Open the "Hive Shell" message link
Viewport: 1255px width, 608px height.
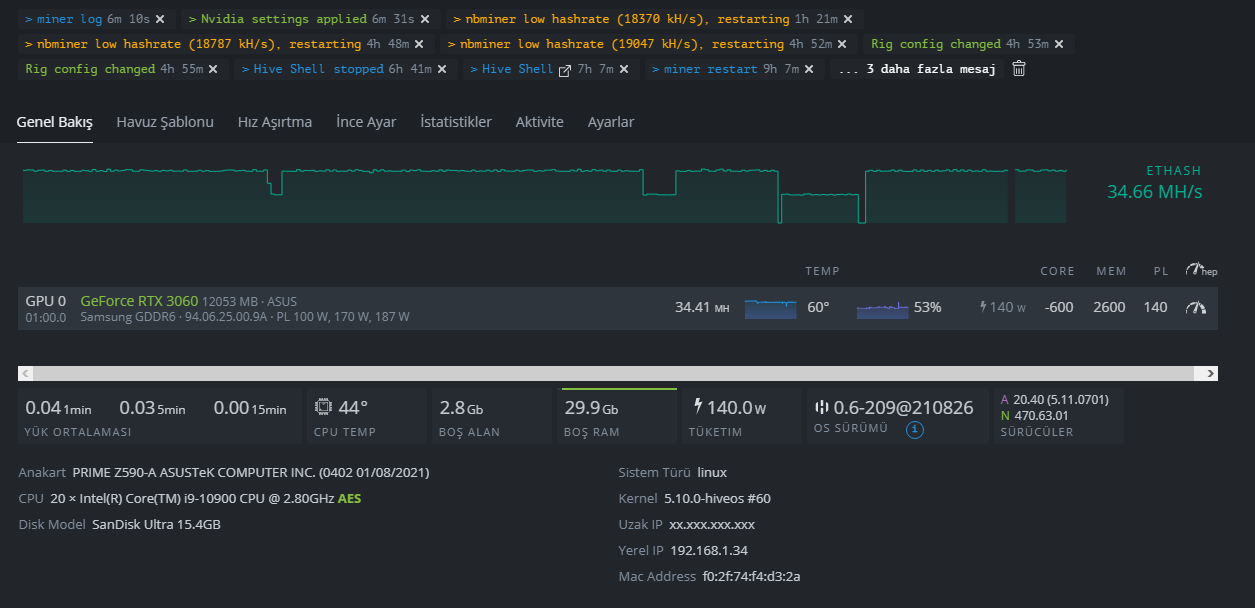[x=516, y=69]
